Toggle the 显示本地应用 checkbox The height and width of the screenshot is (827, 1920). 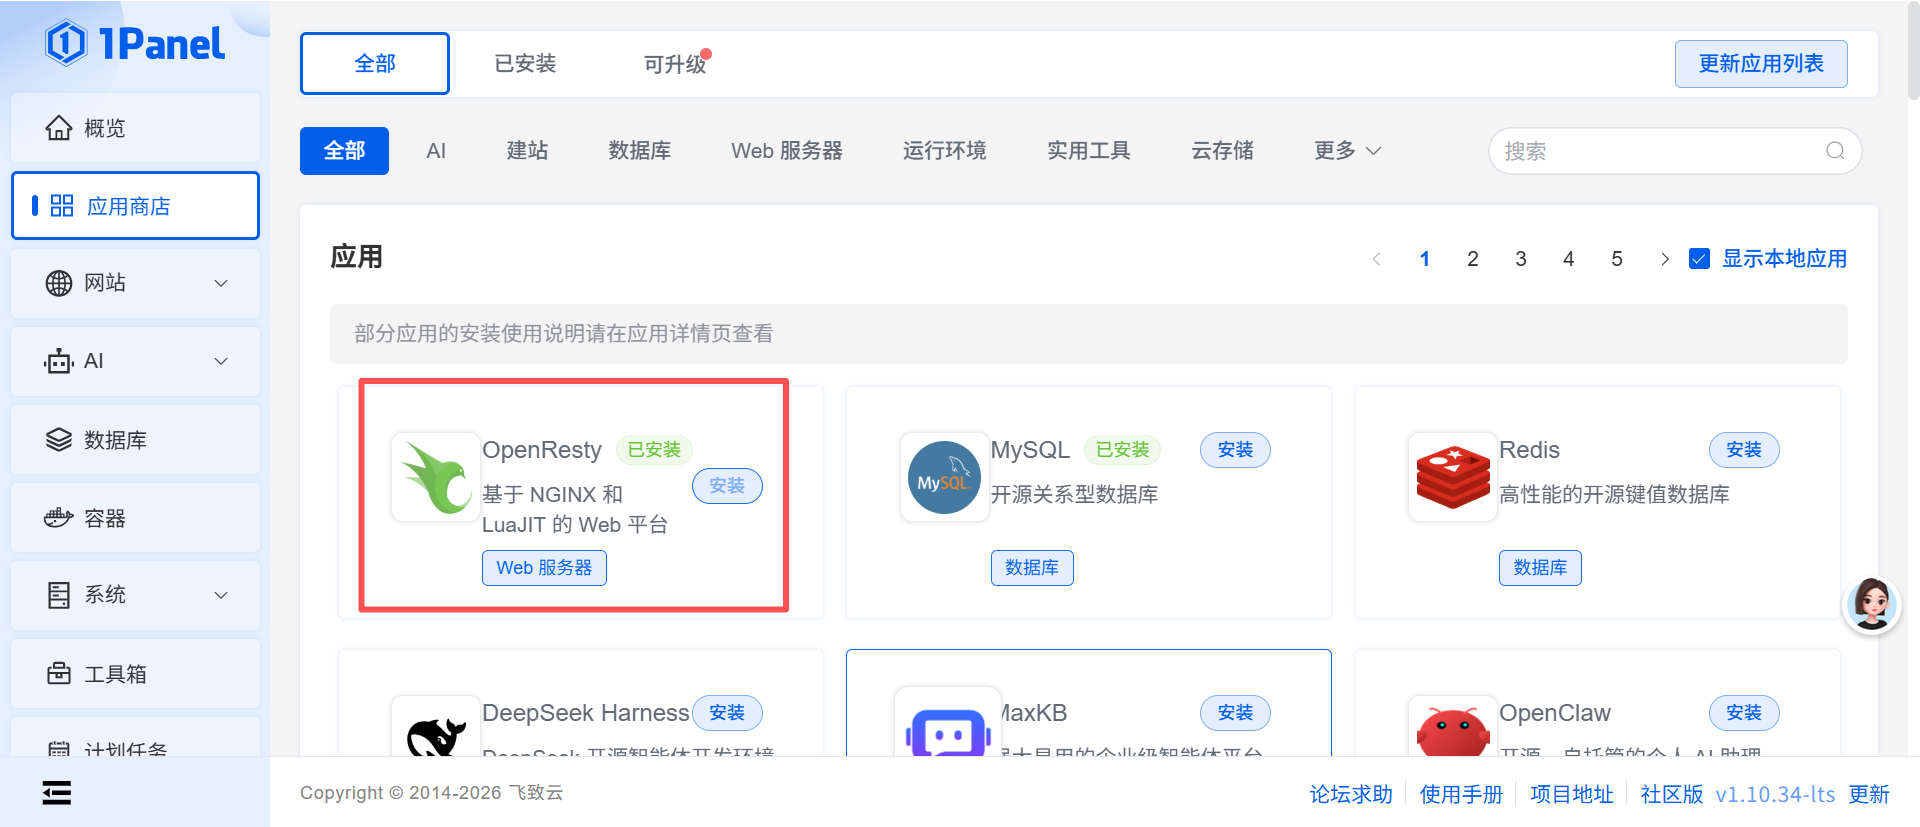(1699, 259)
